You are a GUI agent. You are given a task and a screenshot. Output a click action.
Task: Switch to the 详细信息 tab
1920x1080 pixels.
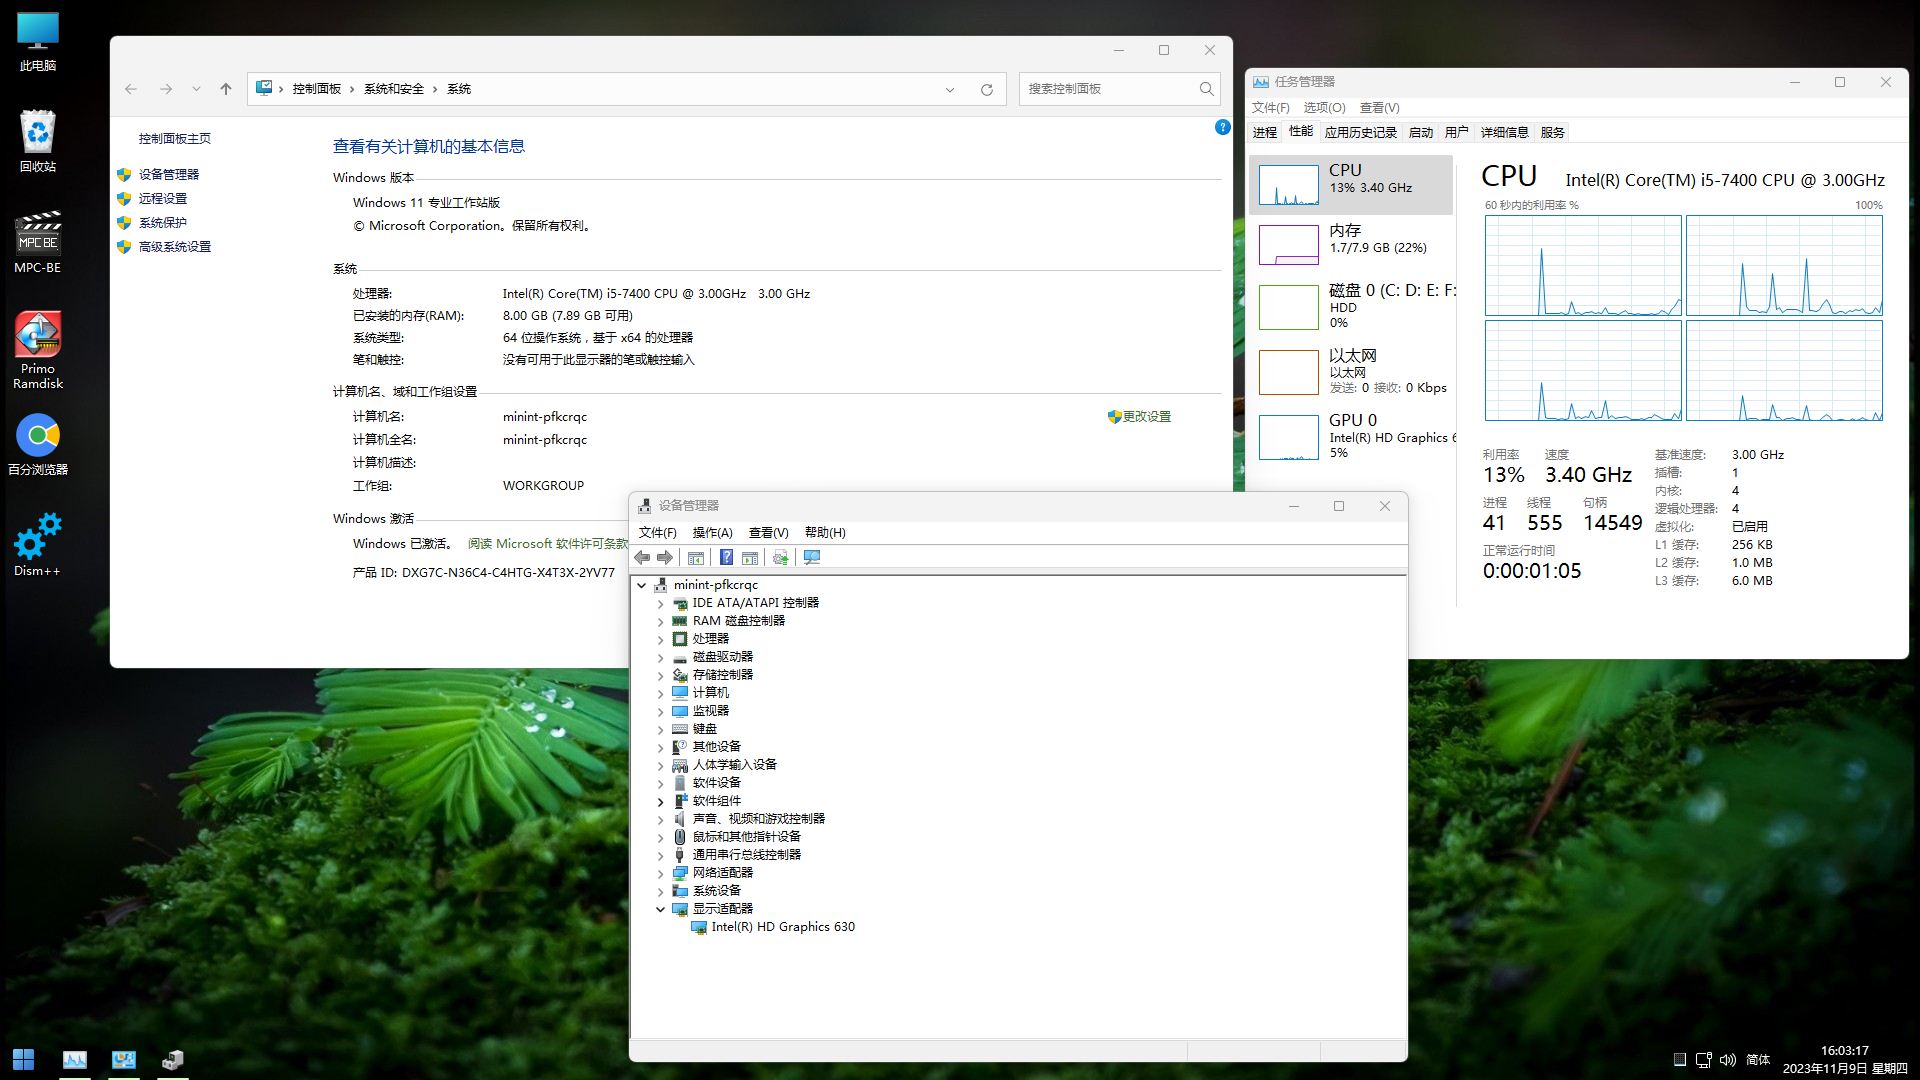click(1504, 132)
